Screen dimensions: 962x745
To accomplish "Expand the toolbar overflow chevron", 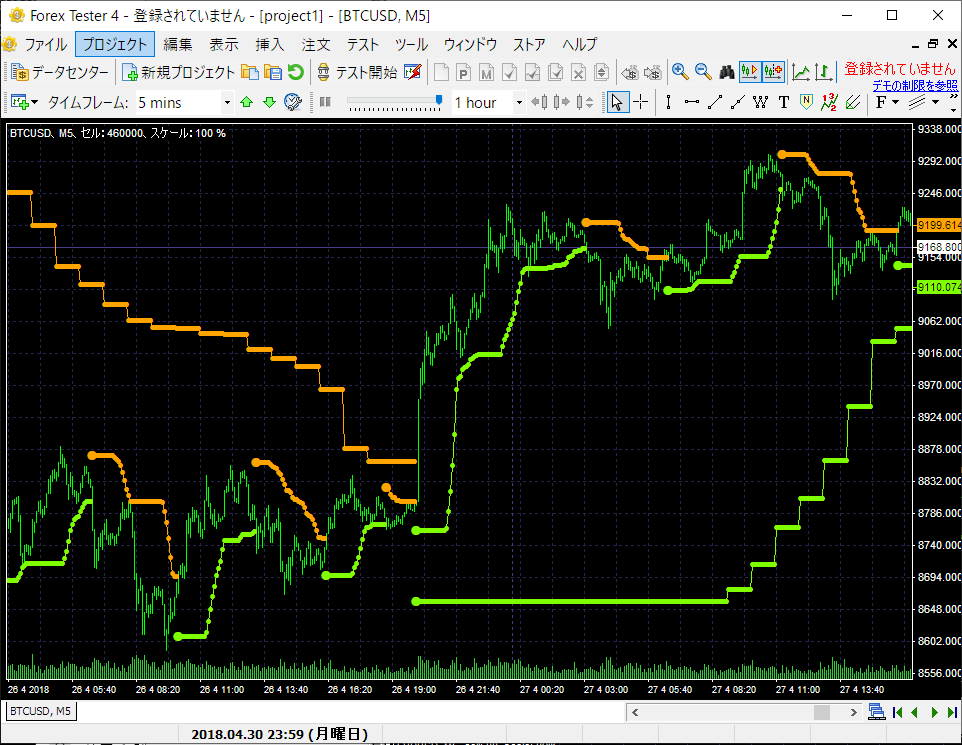I will coord(953,97).
